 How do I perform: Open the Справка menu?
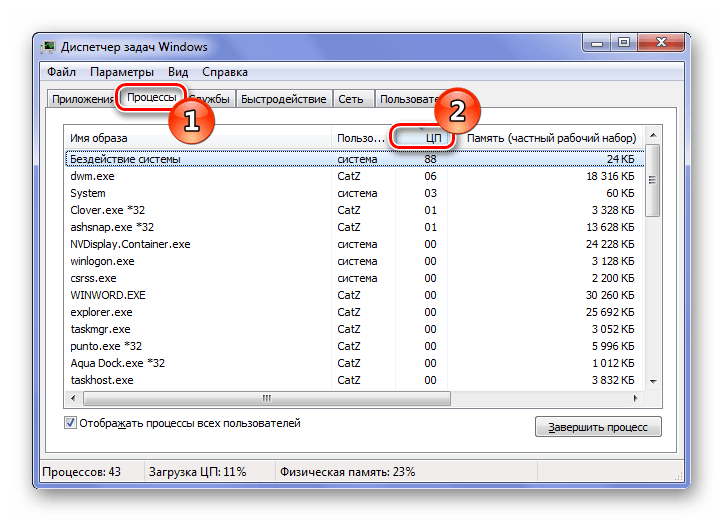pos(225,72)
